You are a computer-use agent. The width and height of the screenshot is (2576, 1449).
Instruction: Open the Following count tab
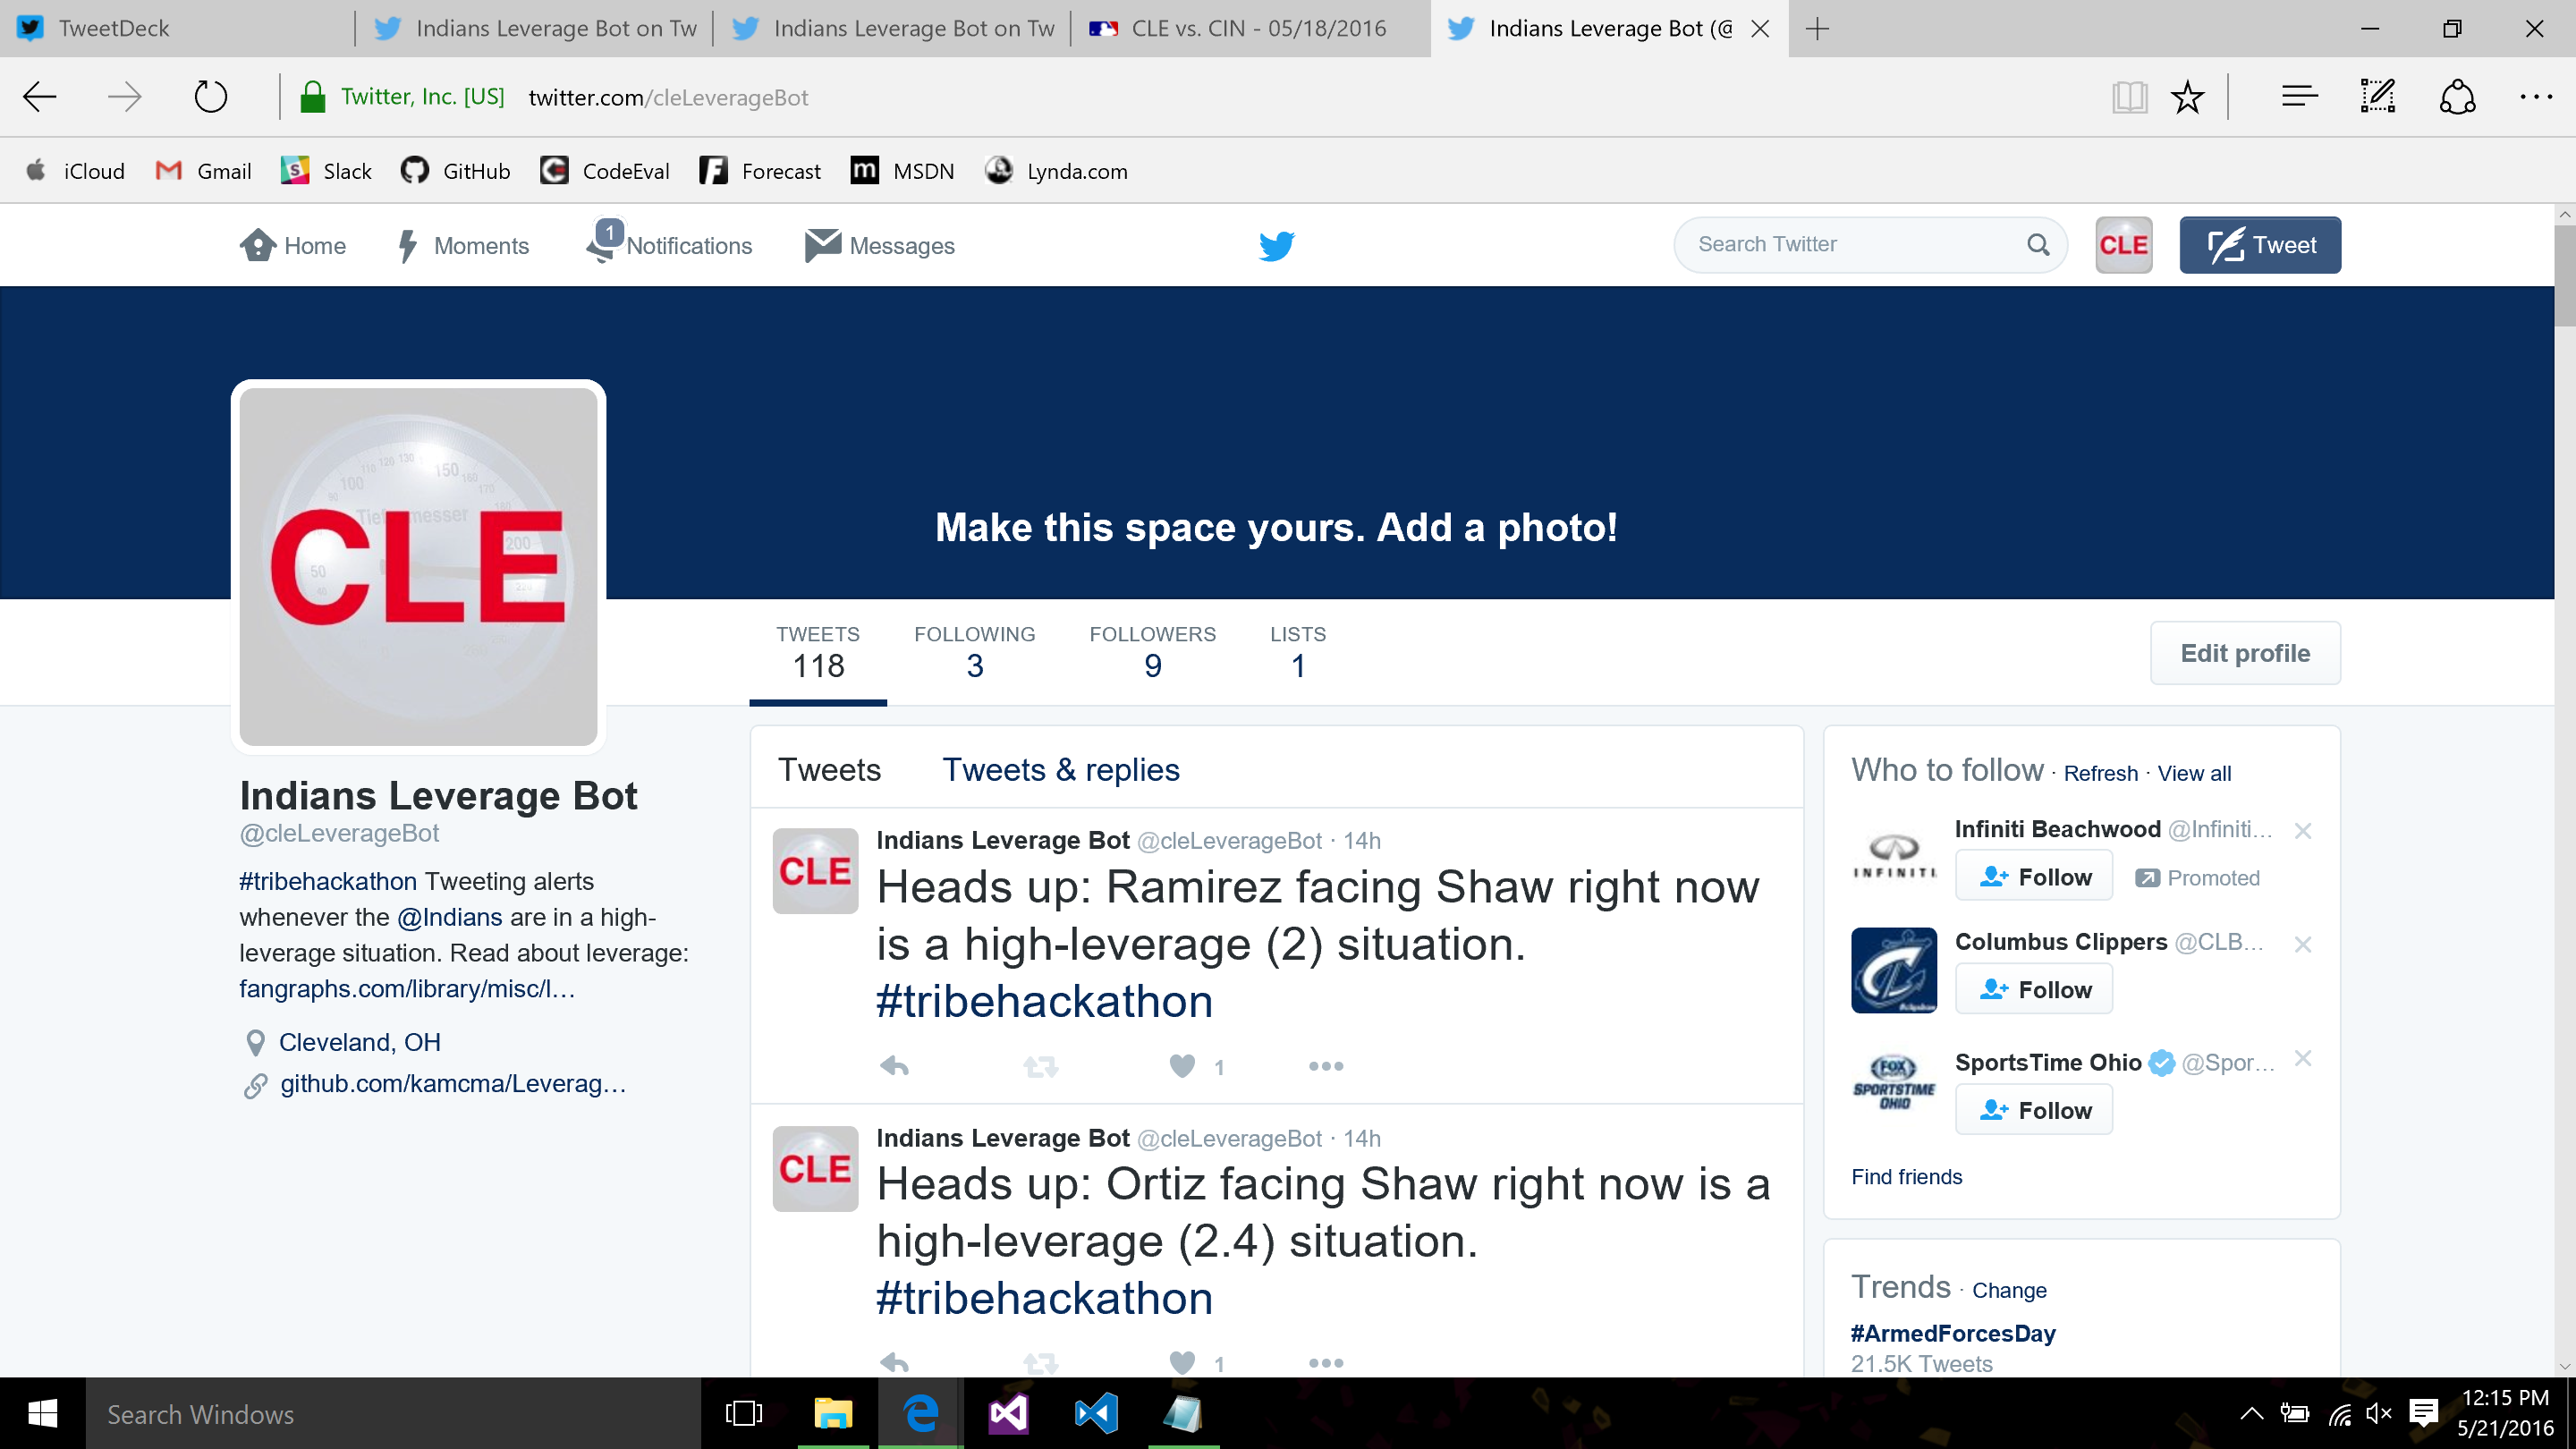tap(974, 653)
